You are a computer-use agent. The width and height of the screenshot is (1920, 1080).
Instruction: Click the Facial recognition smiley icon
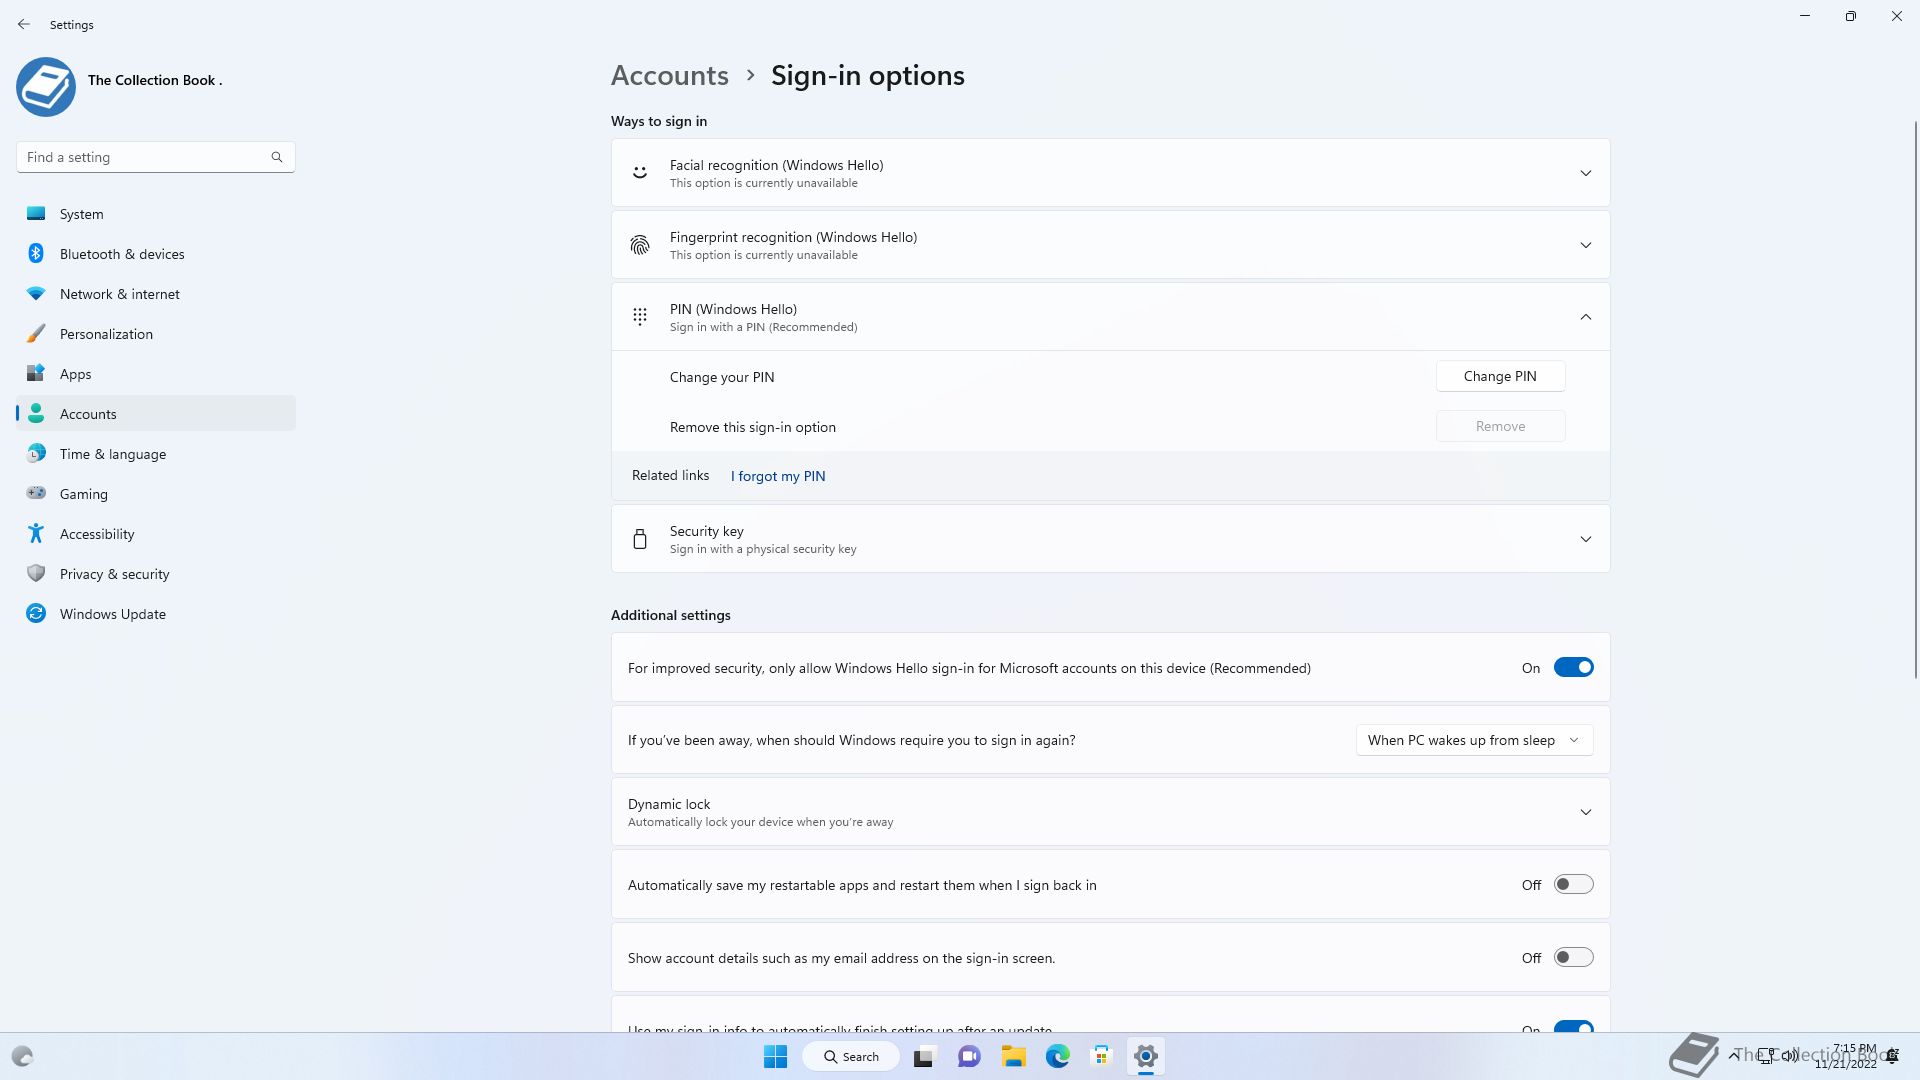640,173
